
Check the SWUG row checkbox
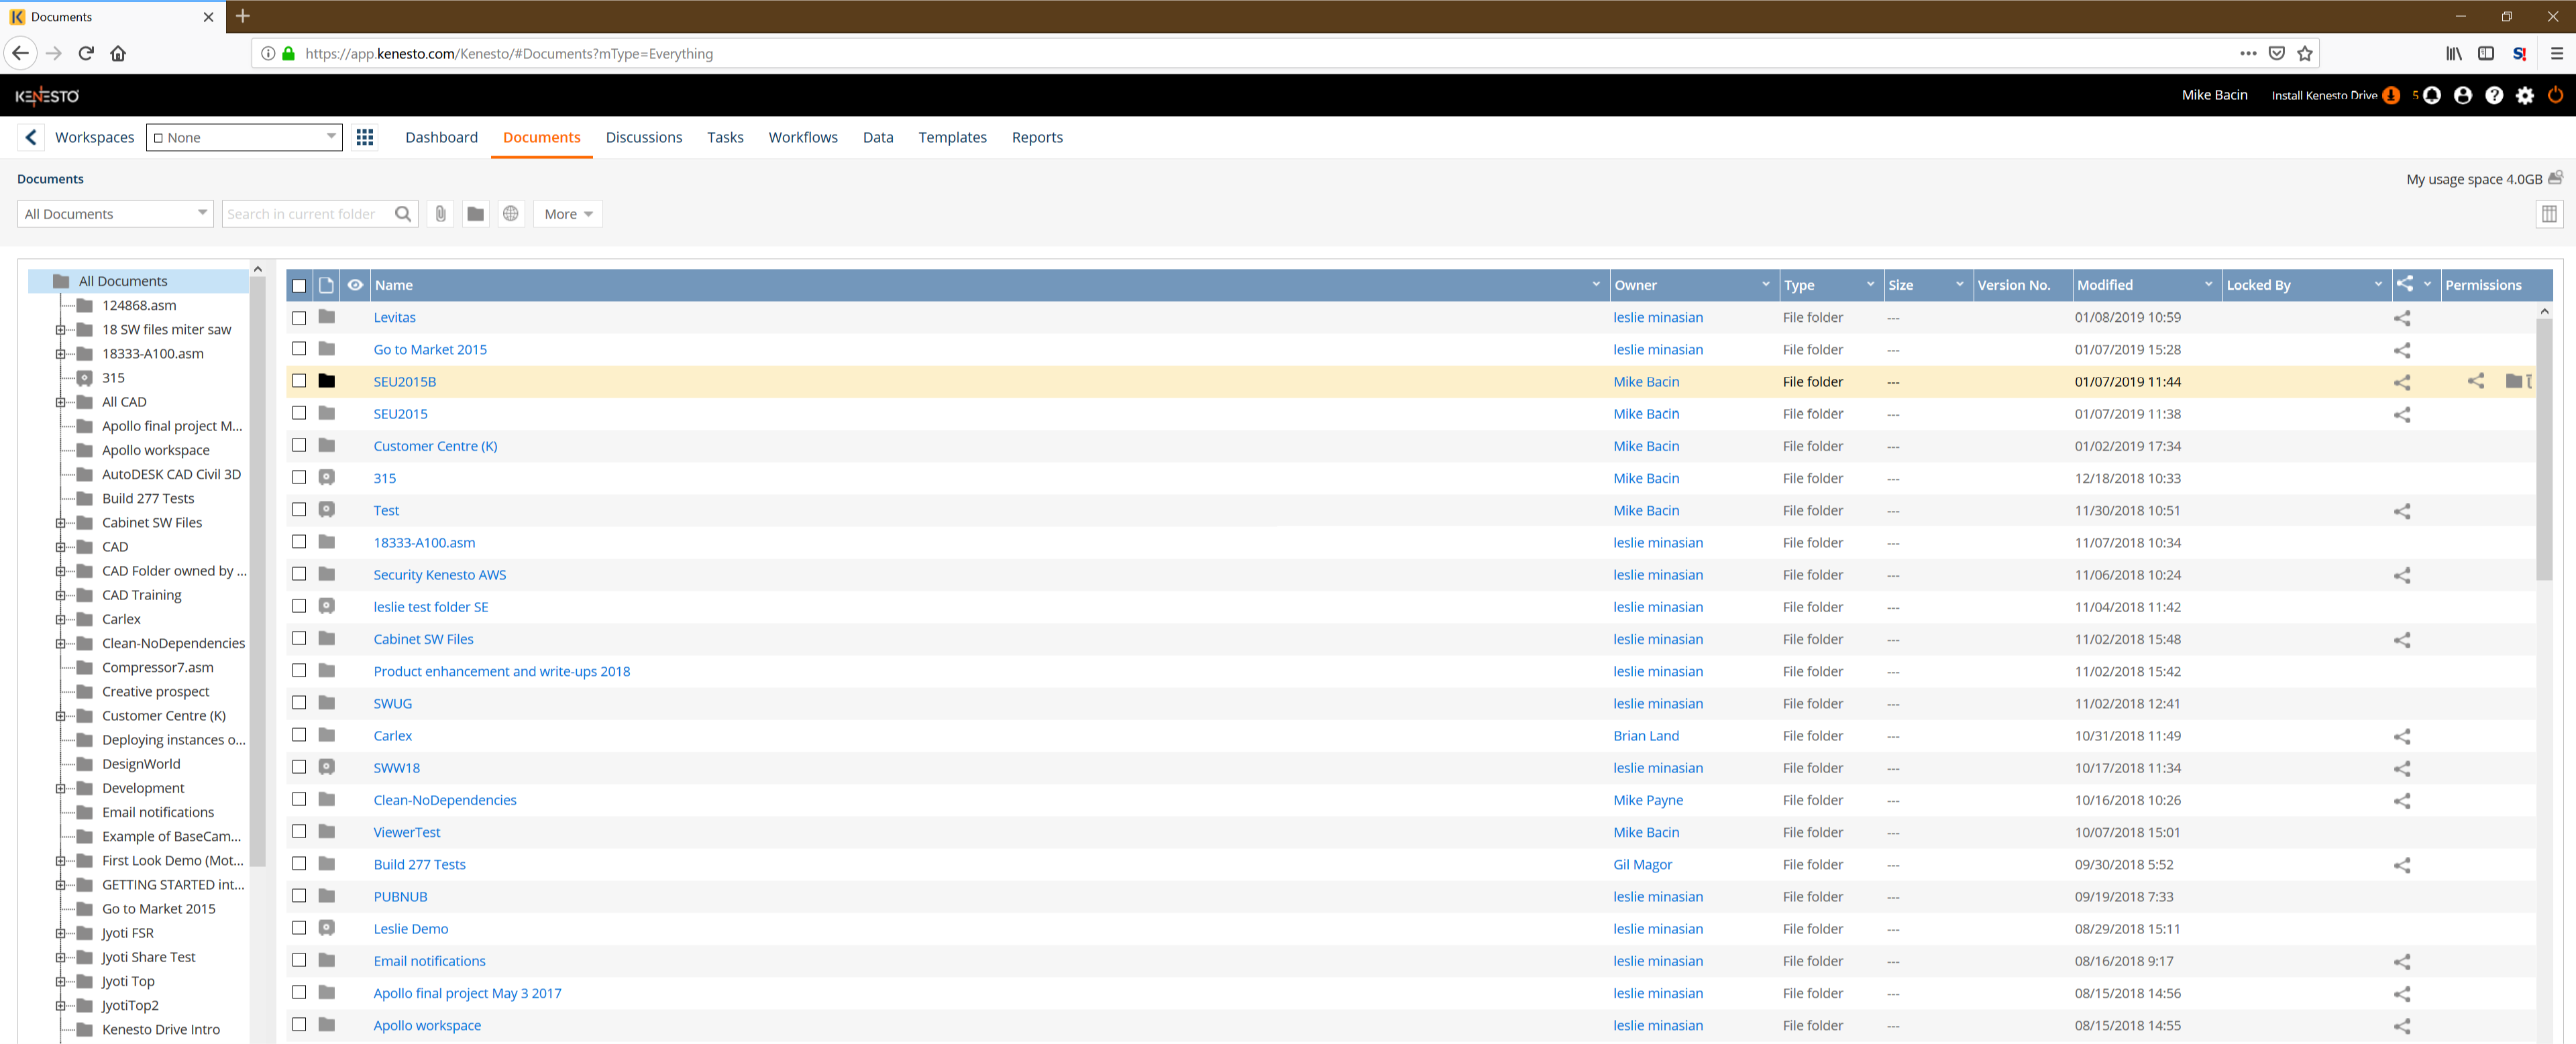pyautogui.click(x=299, y=703)
